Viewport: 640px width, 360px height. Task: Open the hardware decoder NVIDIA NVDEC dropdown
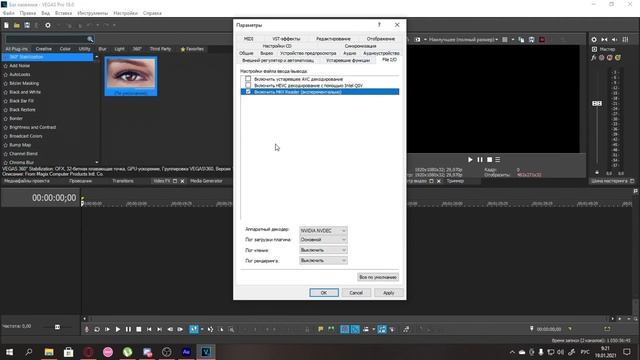323,231
